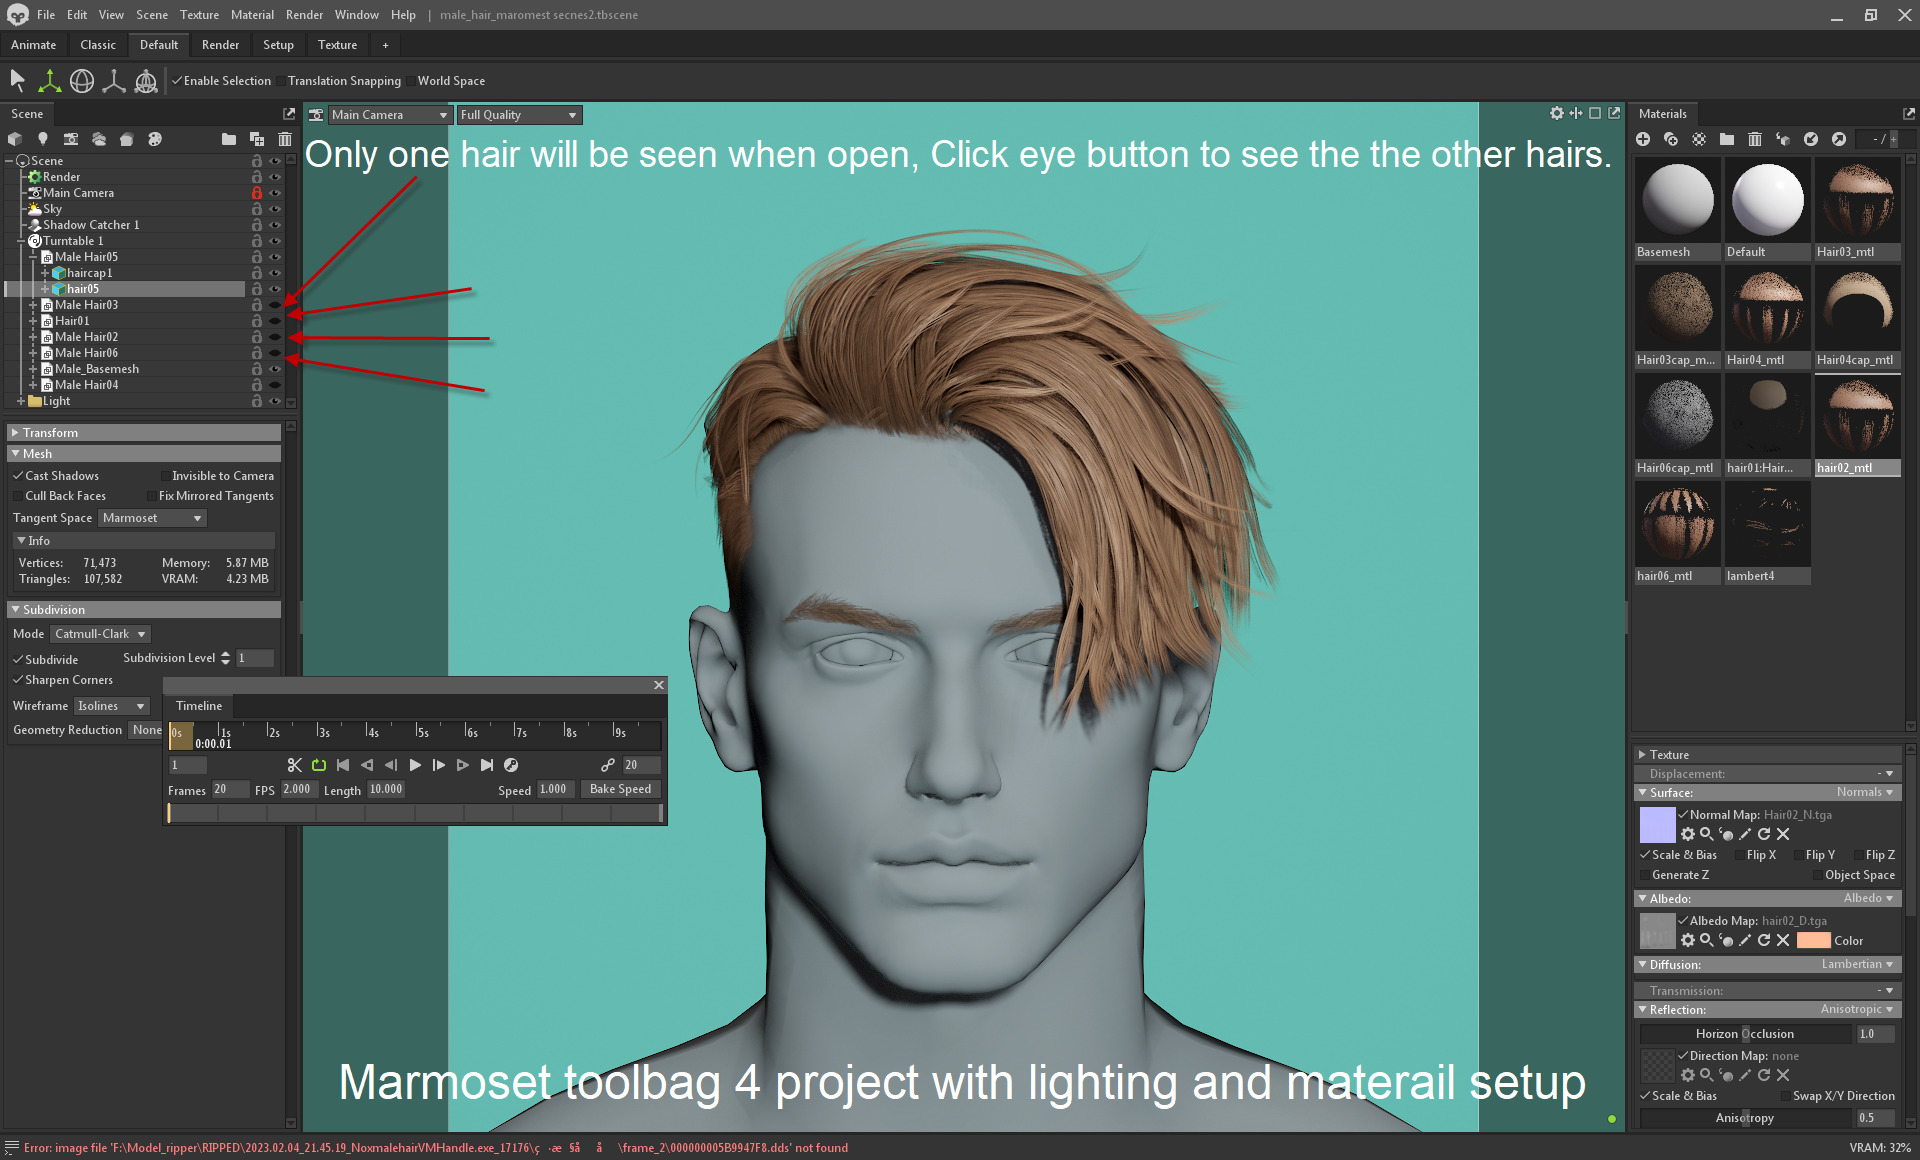This screenshot has width=1920, height=1160.
Task: Open Tangent Space Marmoset dropdown
Action: click(152, 518)
